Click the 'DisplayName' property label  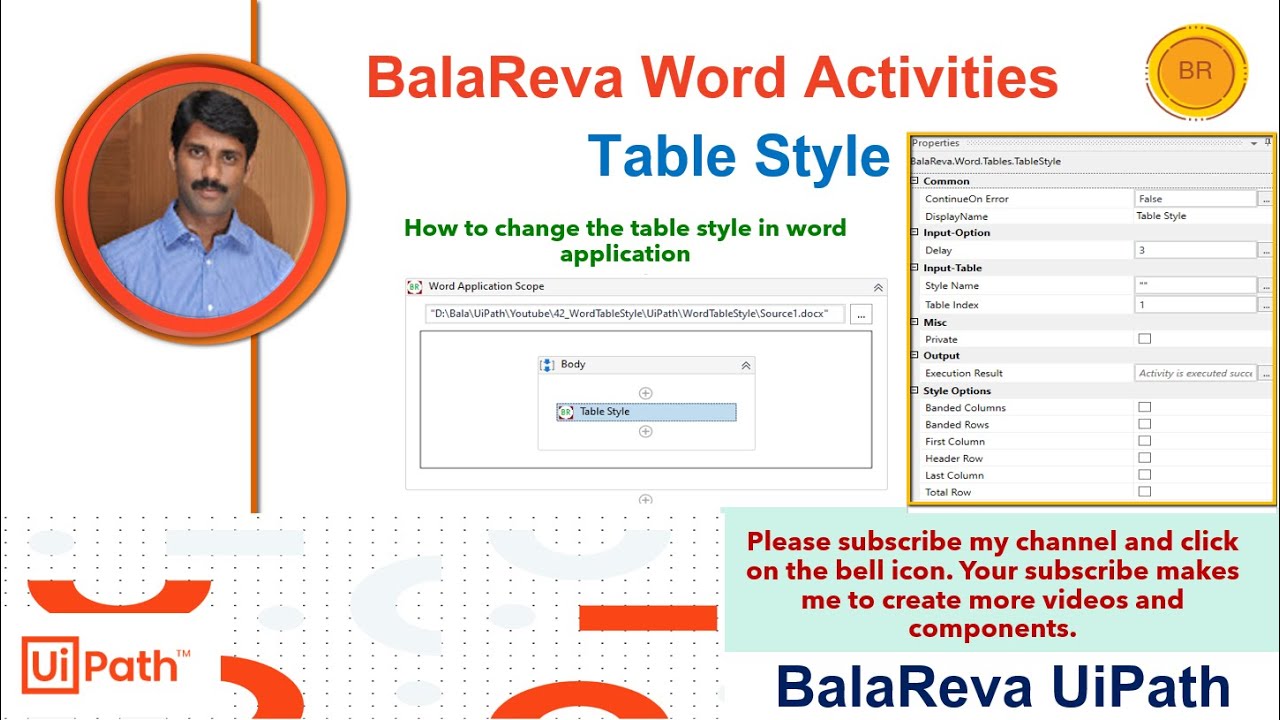click(x=957, y=216)
